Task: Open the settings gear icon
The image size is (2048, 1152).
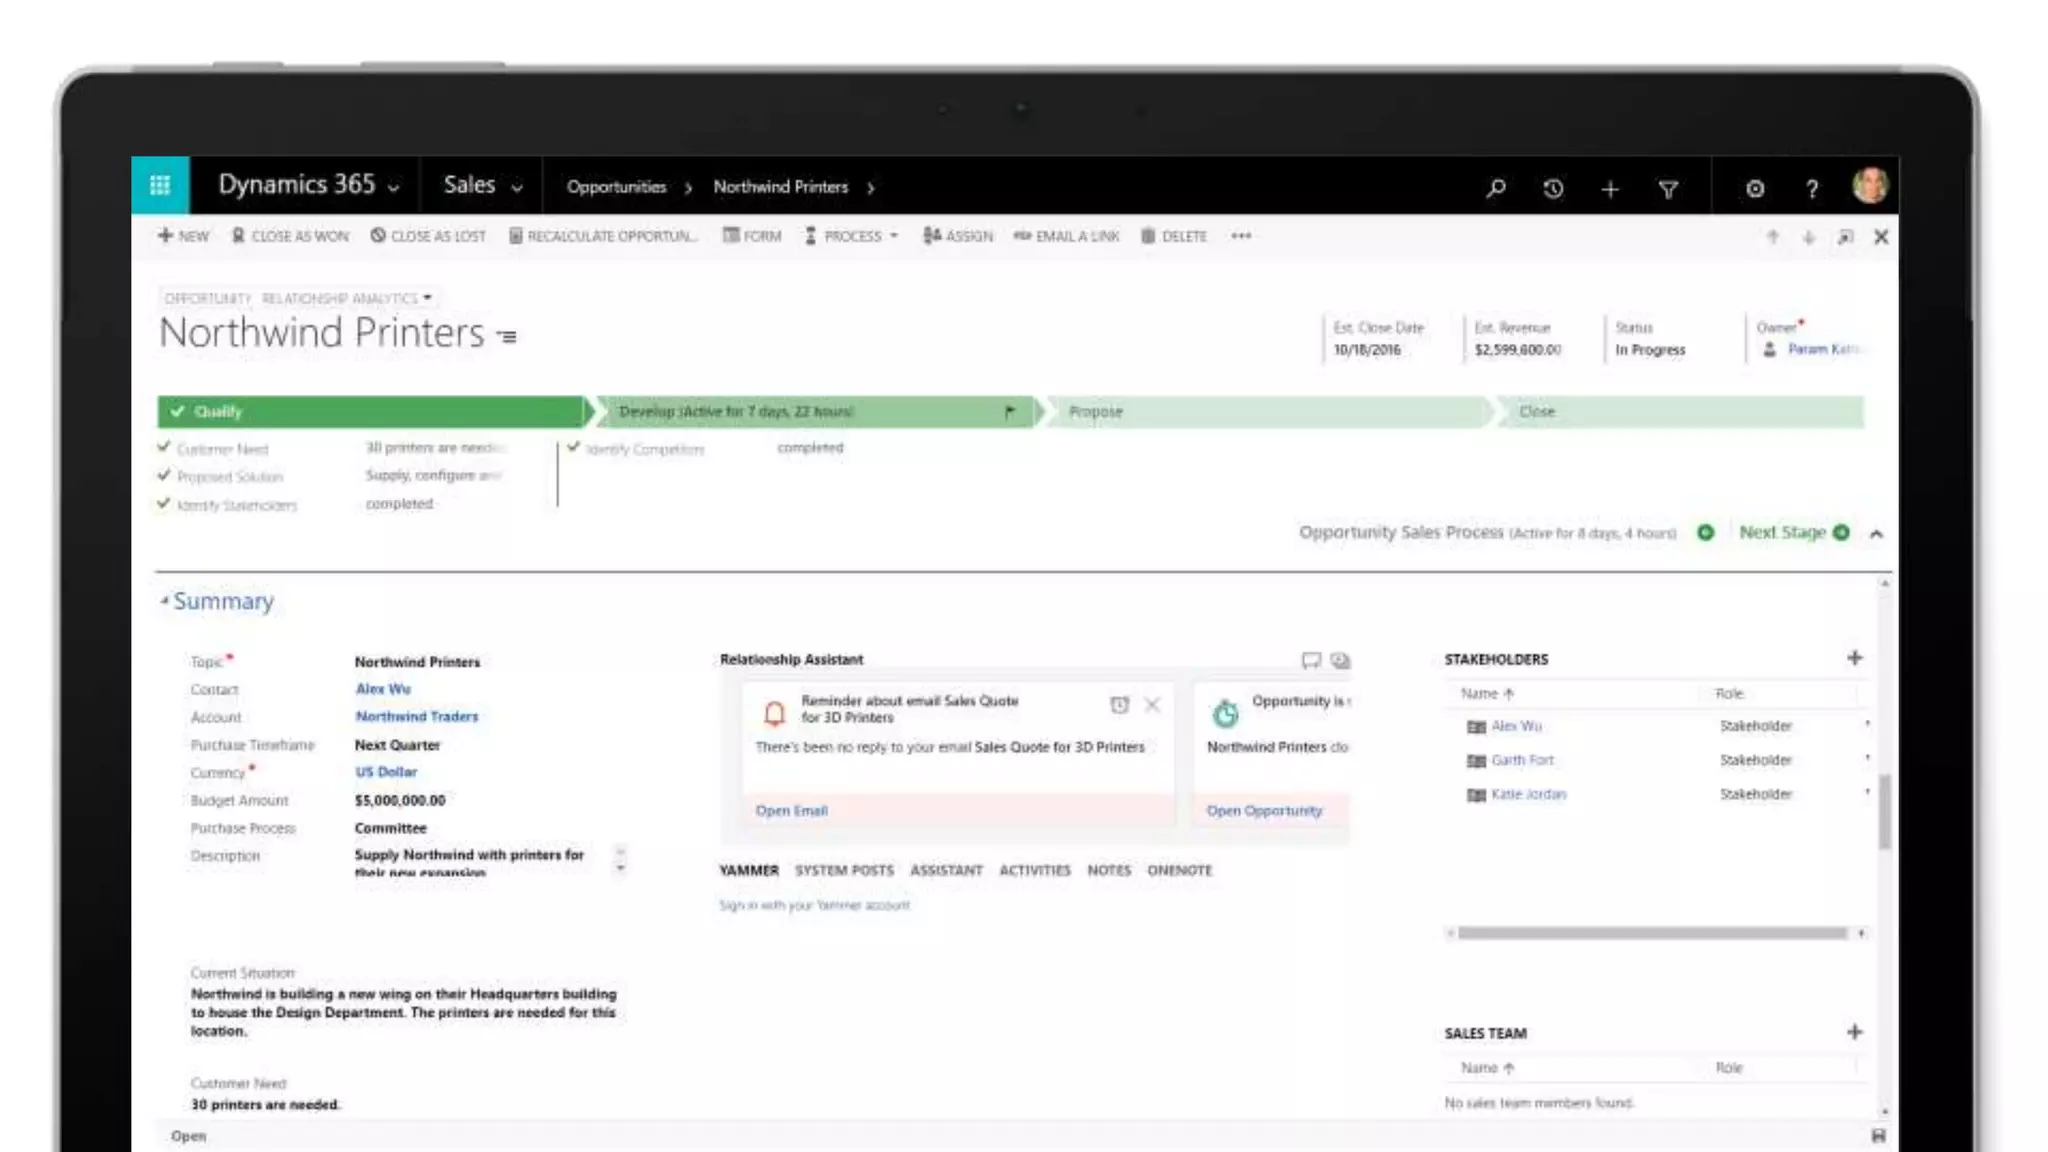Action: [x=1755, y=188]
